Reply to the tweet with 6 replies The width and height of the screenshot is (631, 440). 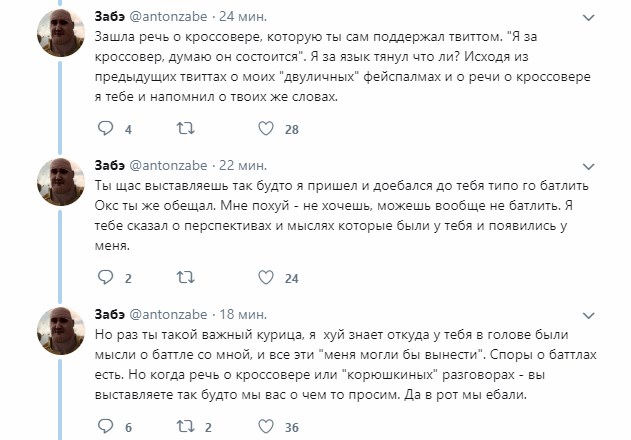pos(106,426)
